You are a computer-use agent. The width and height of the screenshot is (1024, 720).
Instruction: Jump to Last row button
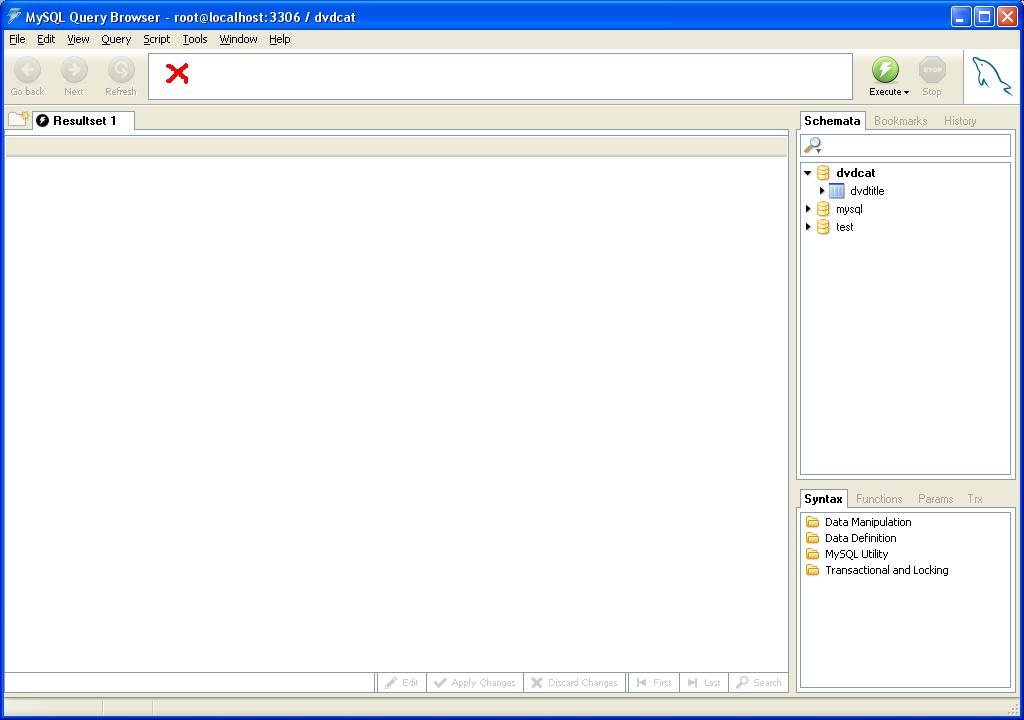704,682
